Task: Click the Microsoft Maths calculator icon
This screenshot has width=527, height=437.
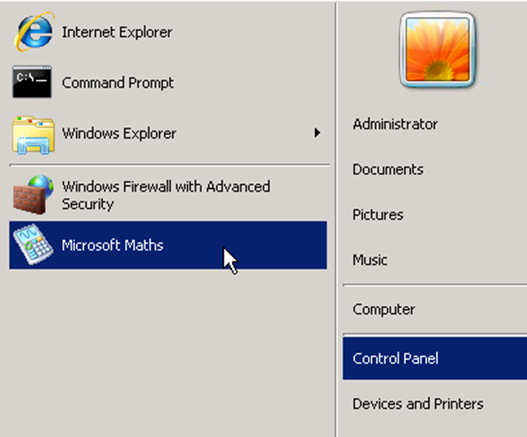Action: point(33,245)
